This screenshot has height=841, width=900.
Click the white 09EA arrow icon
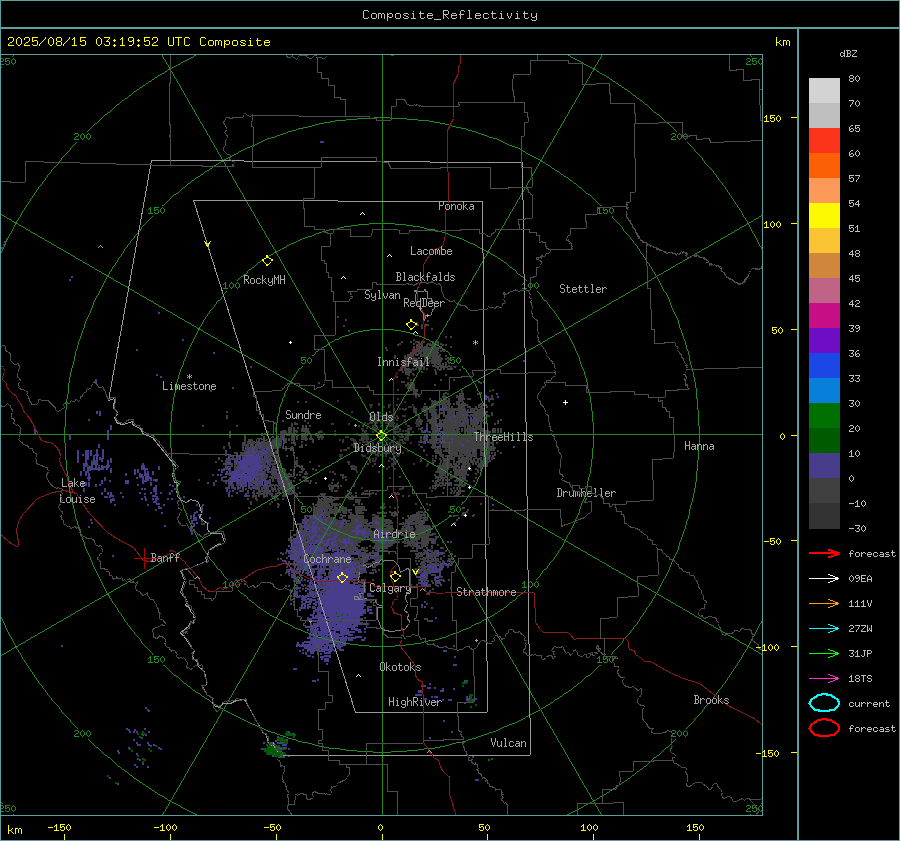(824, 579)
